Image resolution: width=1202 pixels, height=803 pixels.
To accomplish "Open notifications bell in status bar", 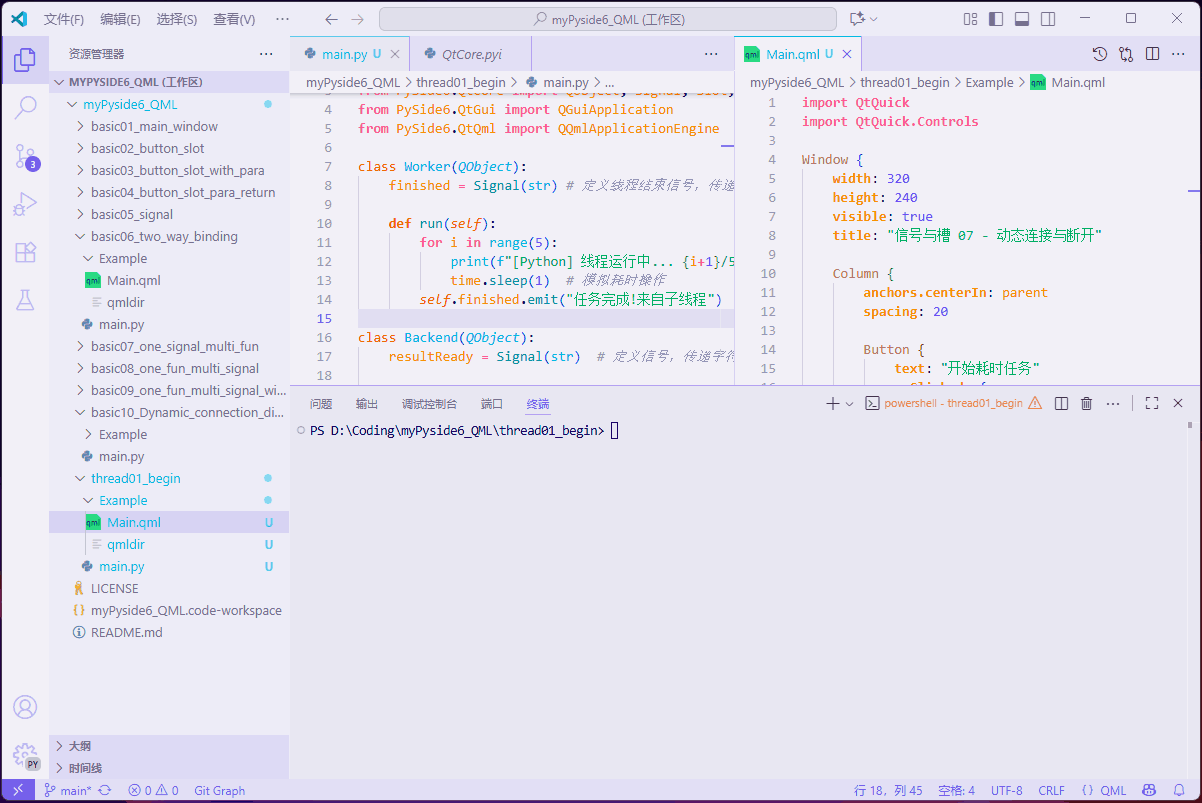I will point(1179,790).
